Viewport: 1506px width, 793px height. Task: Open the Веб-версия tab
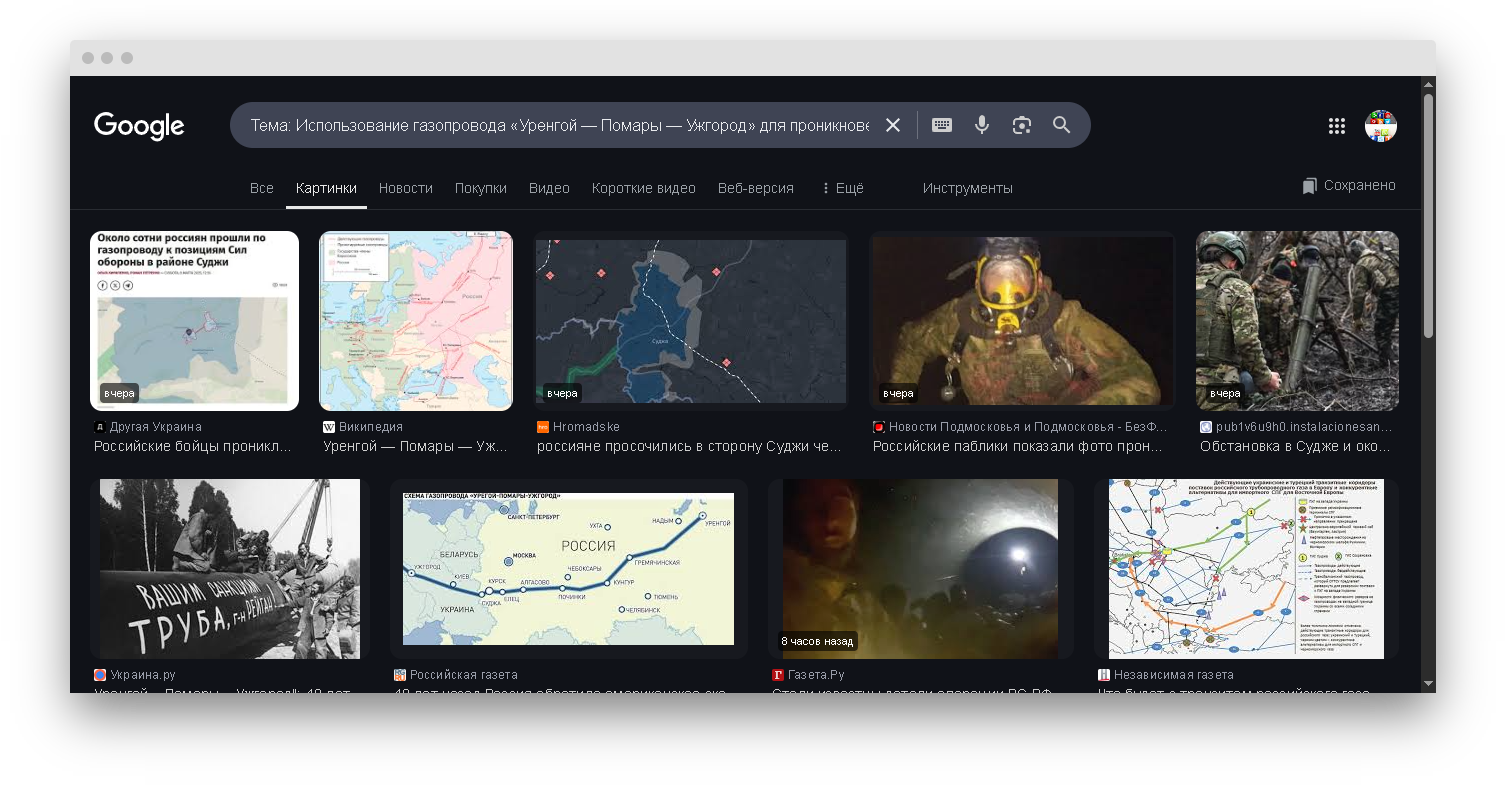click(x=756, y=188)
